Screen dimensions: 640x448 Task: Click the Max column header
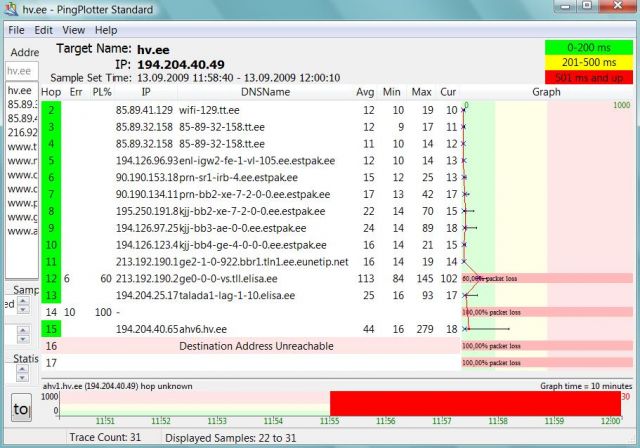point(421,92)
